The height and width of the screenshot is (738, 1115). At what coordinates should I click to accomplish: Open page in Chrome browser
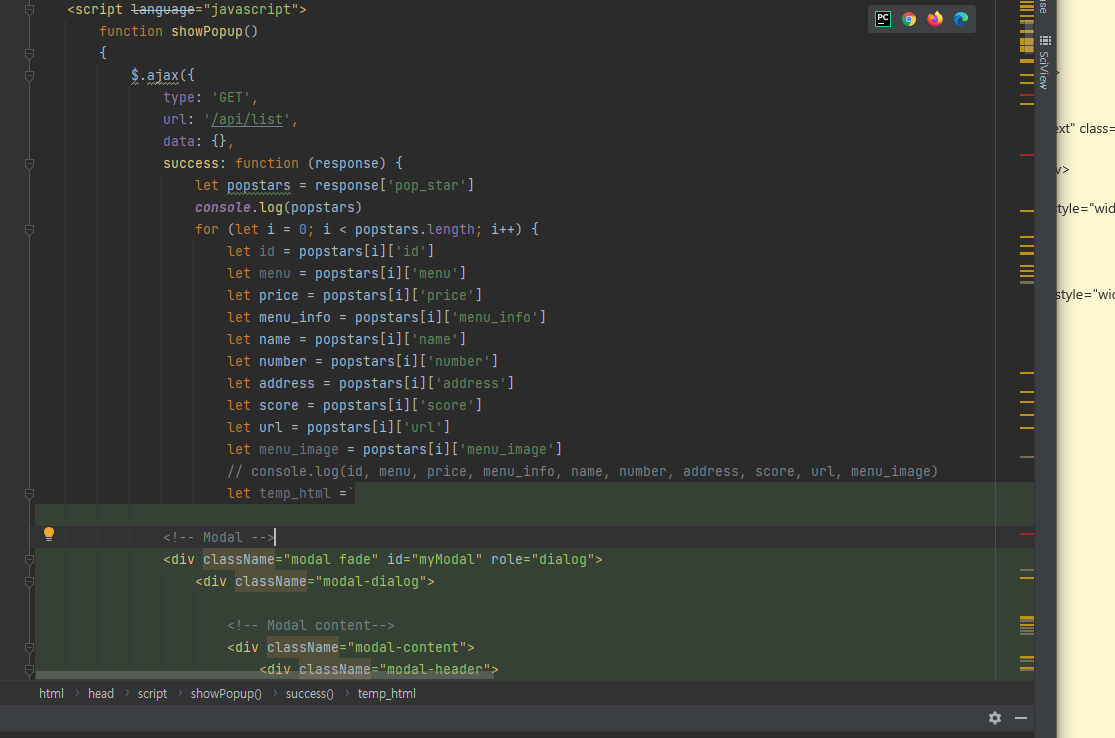coord(909,19)
